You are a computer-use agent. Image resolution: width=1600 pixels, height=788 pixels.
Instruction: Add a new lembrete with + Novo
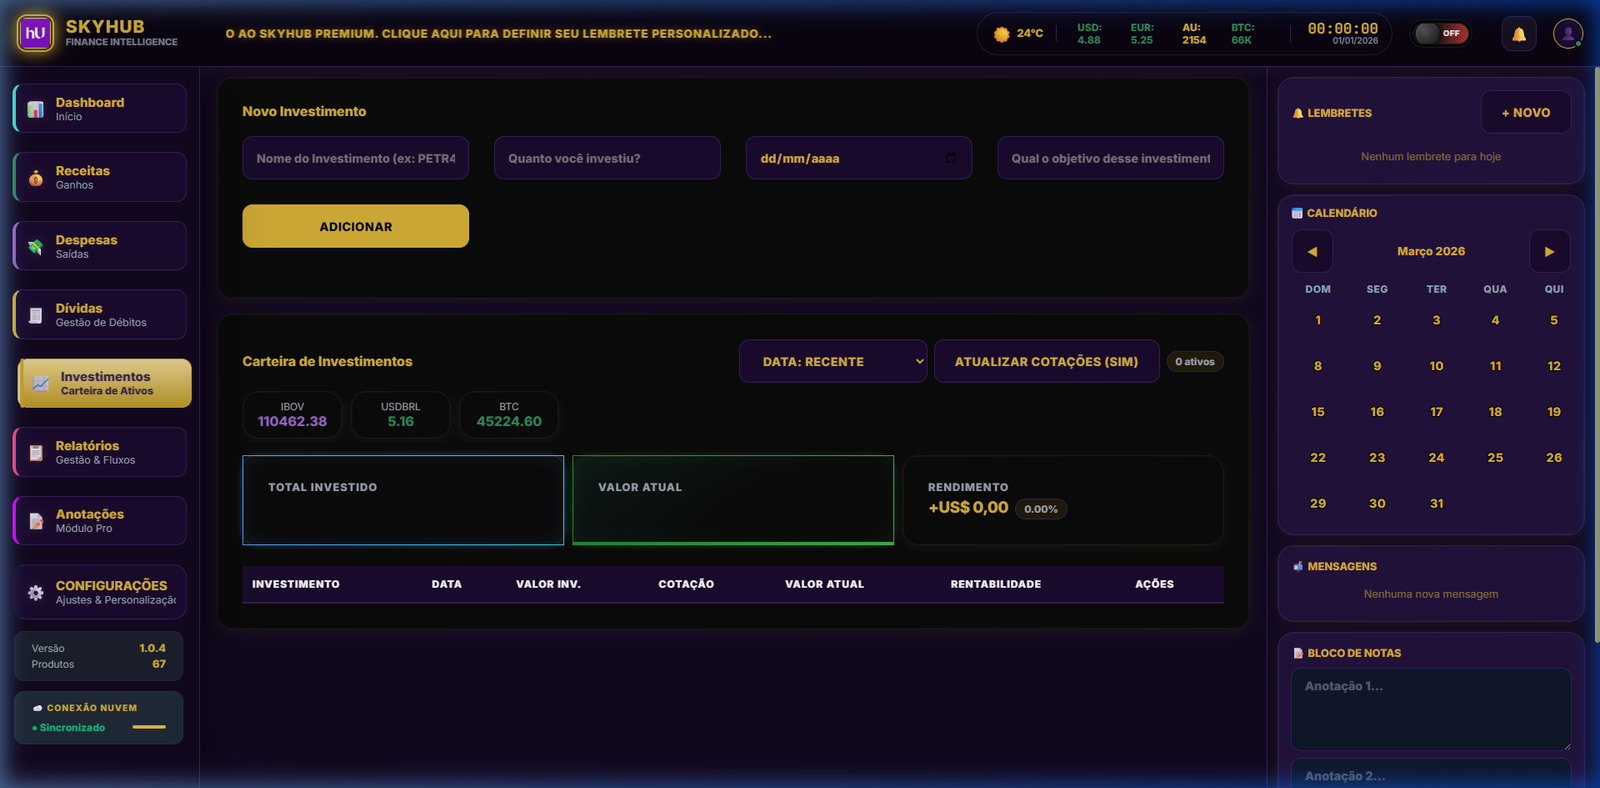point(1525,113)
